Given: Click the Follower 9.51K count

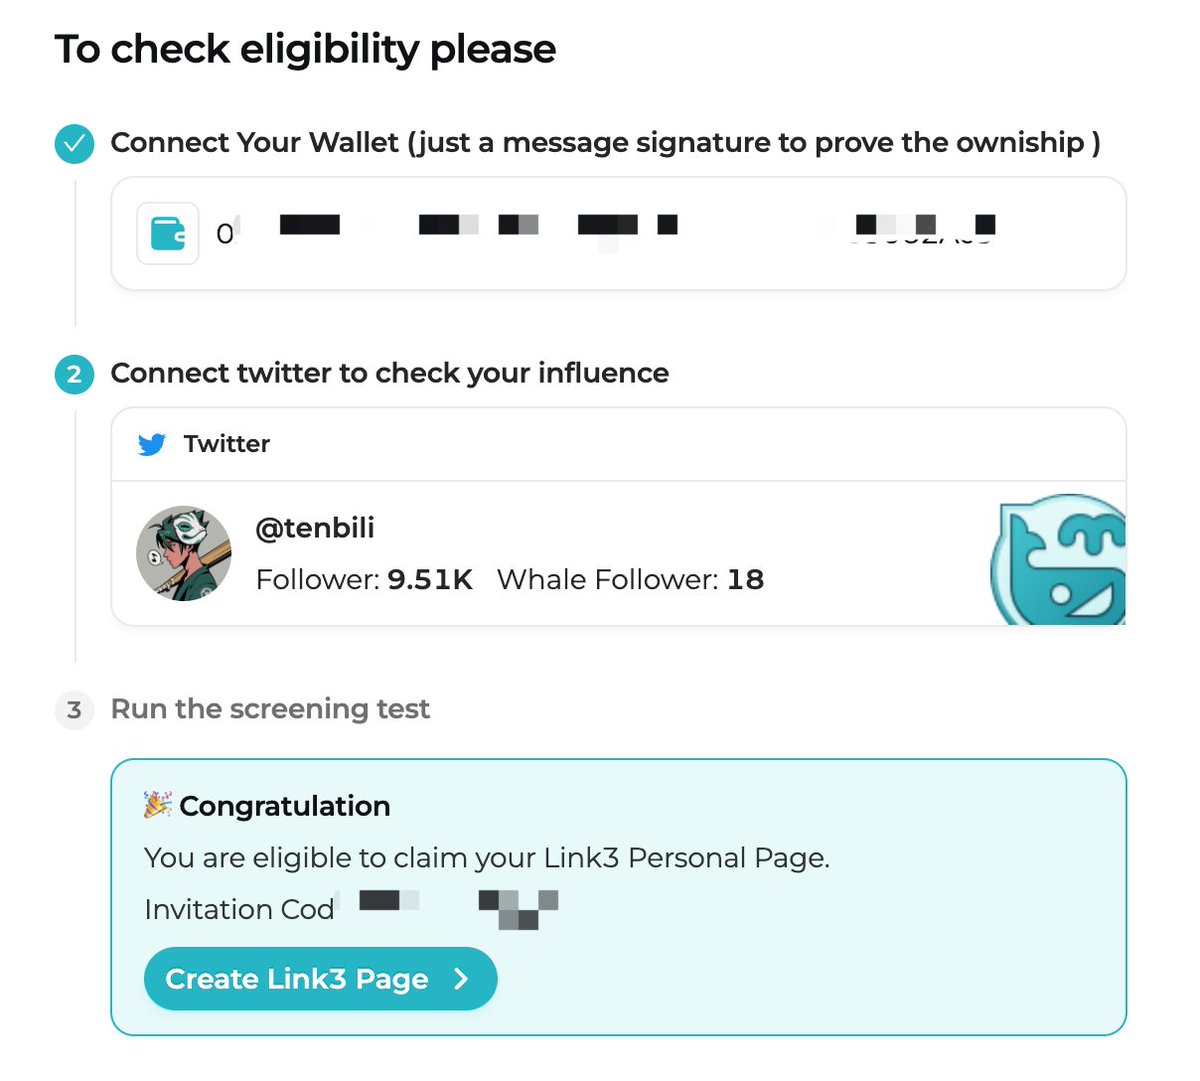Looking at the screenshot, I should point(364,580).
